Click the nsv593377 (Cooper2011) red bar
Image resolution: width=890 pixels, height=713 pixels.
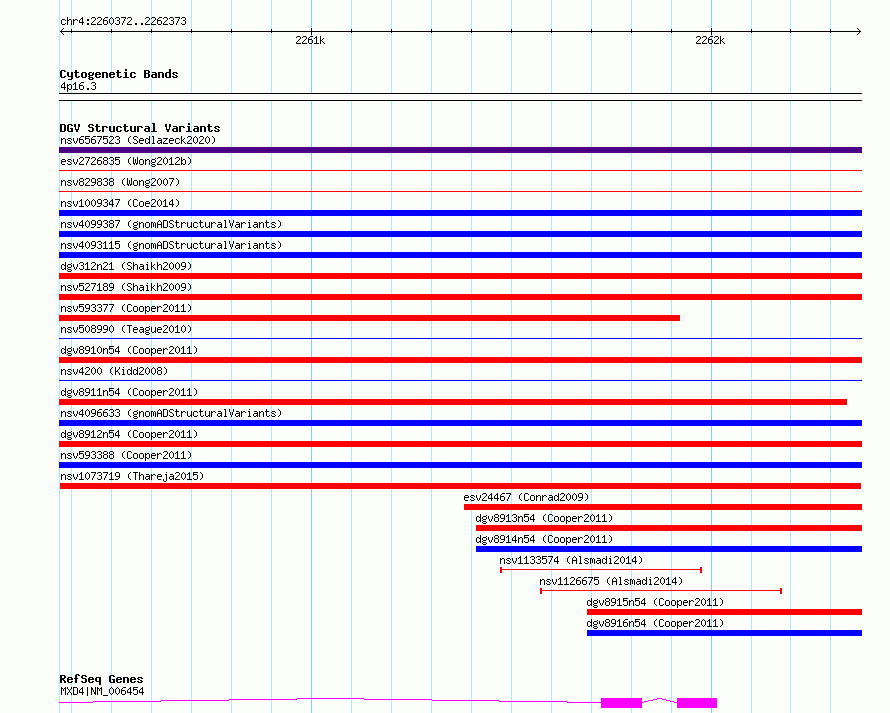369,318
